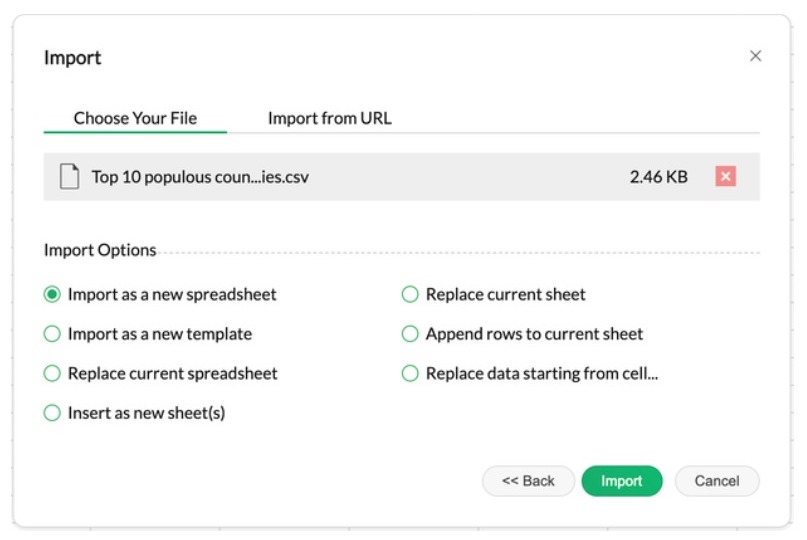
Task: Click the green Import button
Action: coord(621,481)
